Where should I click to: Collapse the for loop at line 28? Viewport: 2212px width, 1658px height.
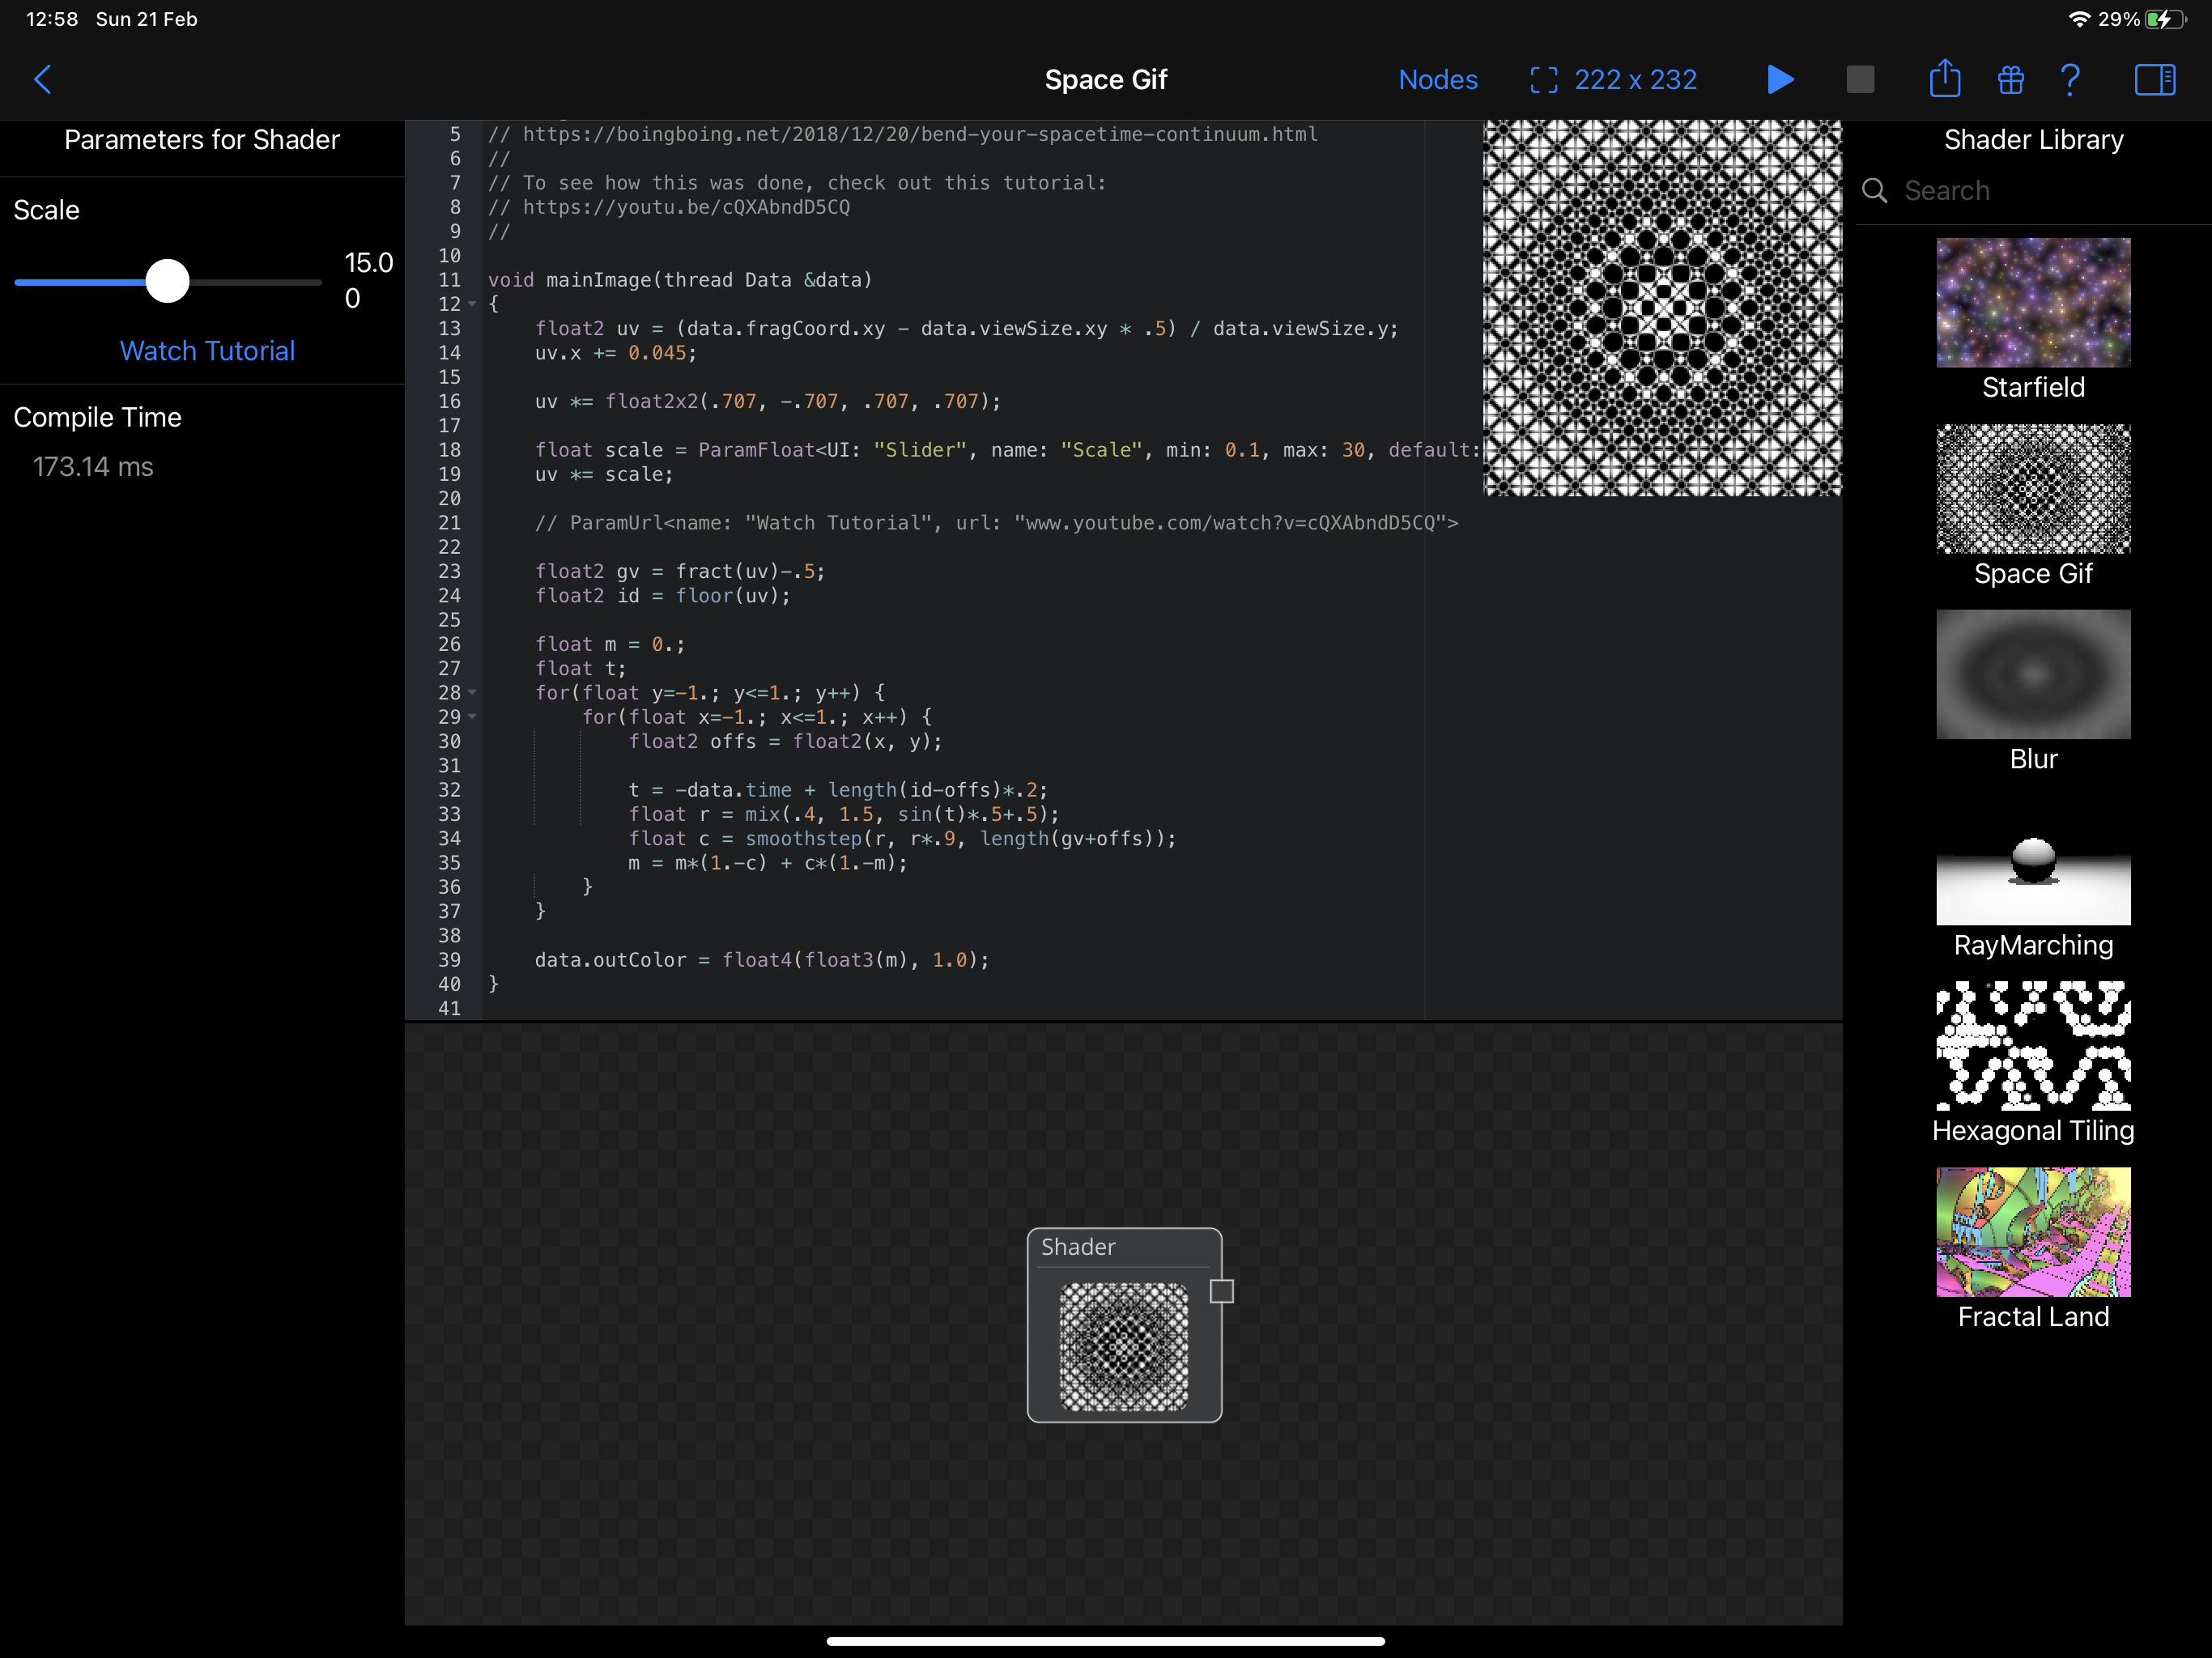pyautogui.click(x=472, y=692)
